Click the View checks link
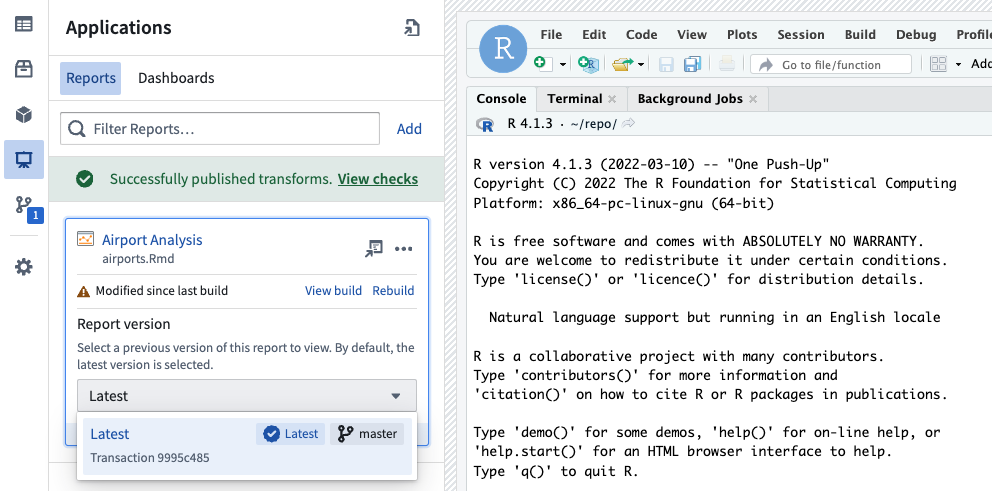 coord(378,179)
